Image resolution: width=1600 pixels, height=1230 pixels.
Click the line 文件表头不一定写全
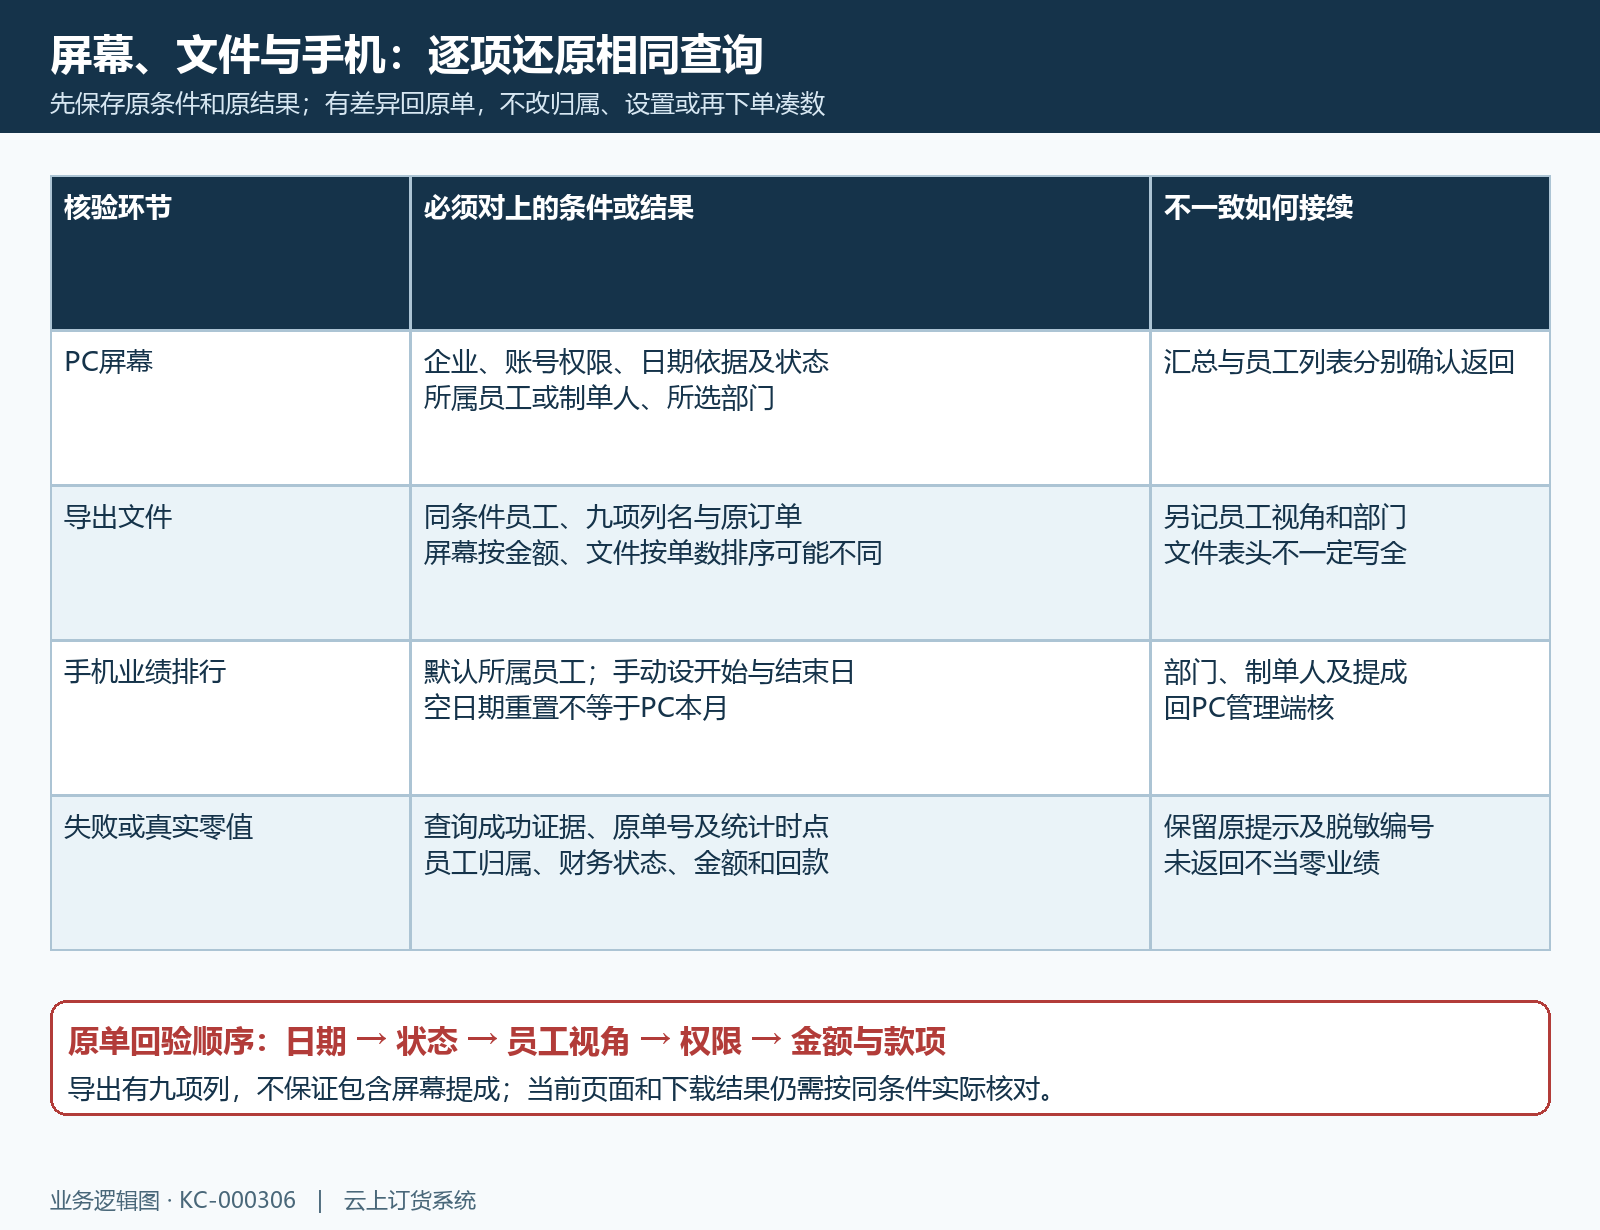(x=1285, y=553)
